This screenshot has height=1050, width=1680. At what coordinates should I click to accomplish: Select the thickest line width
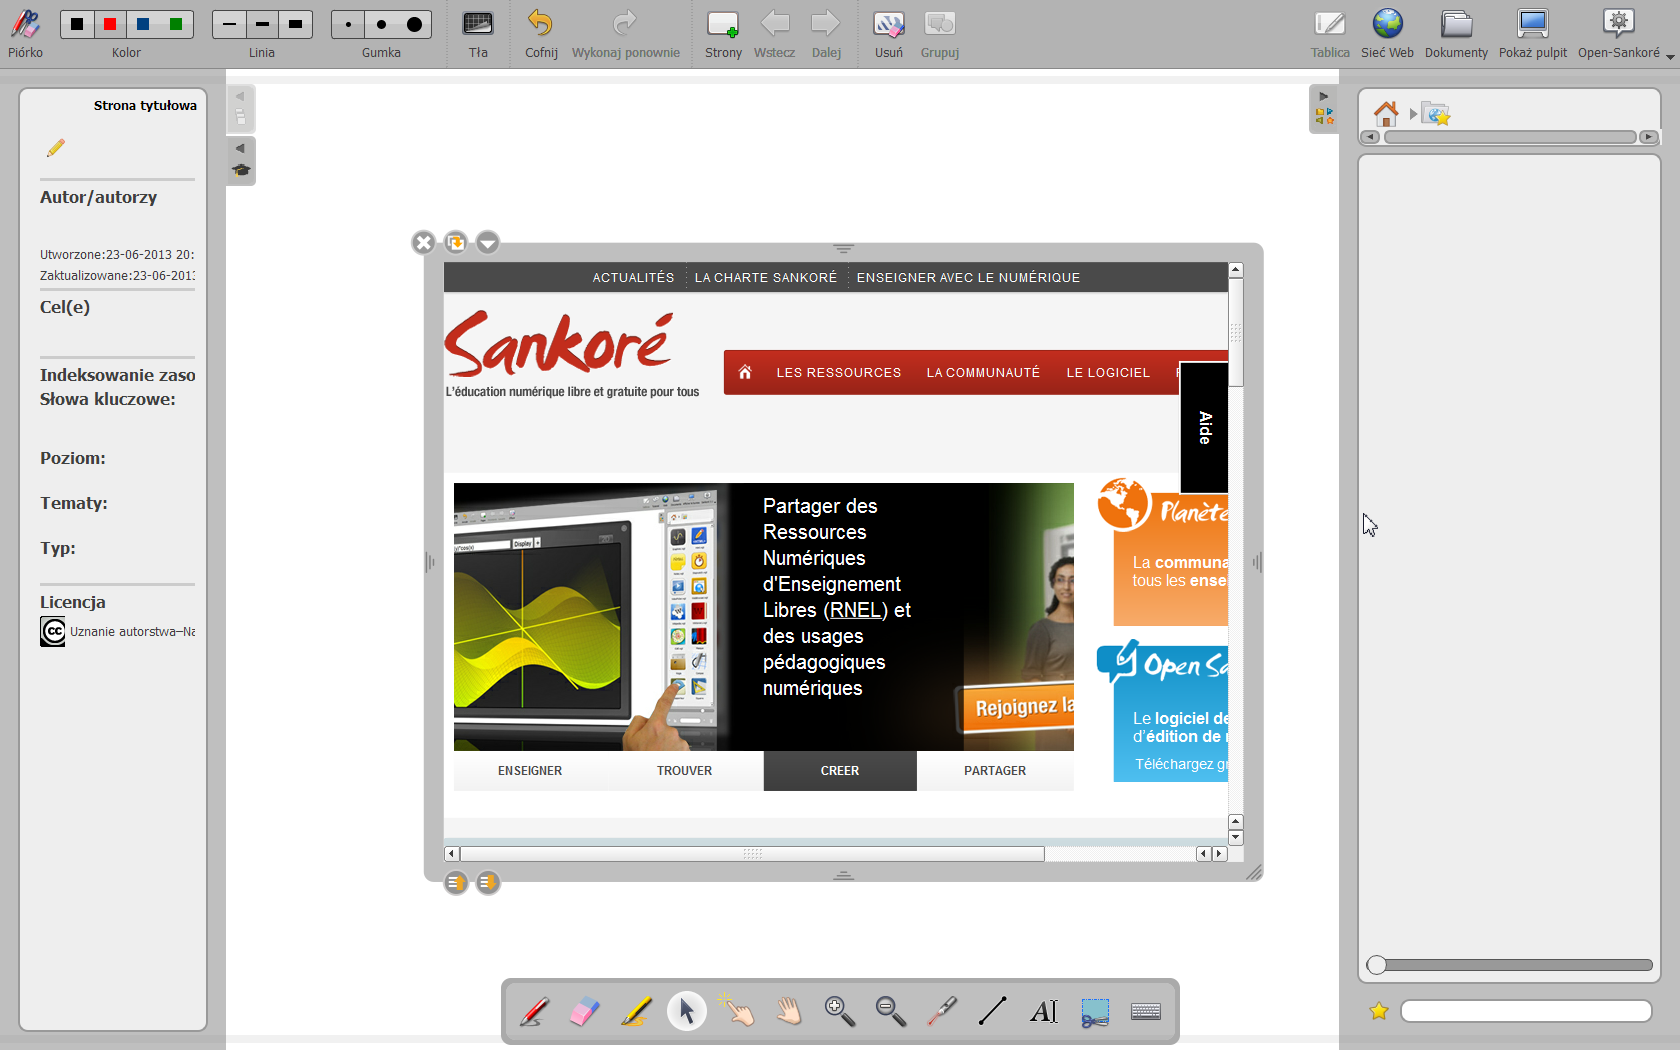(x=295, y=24)
